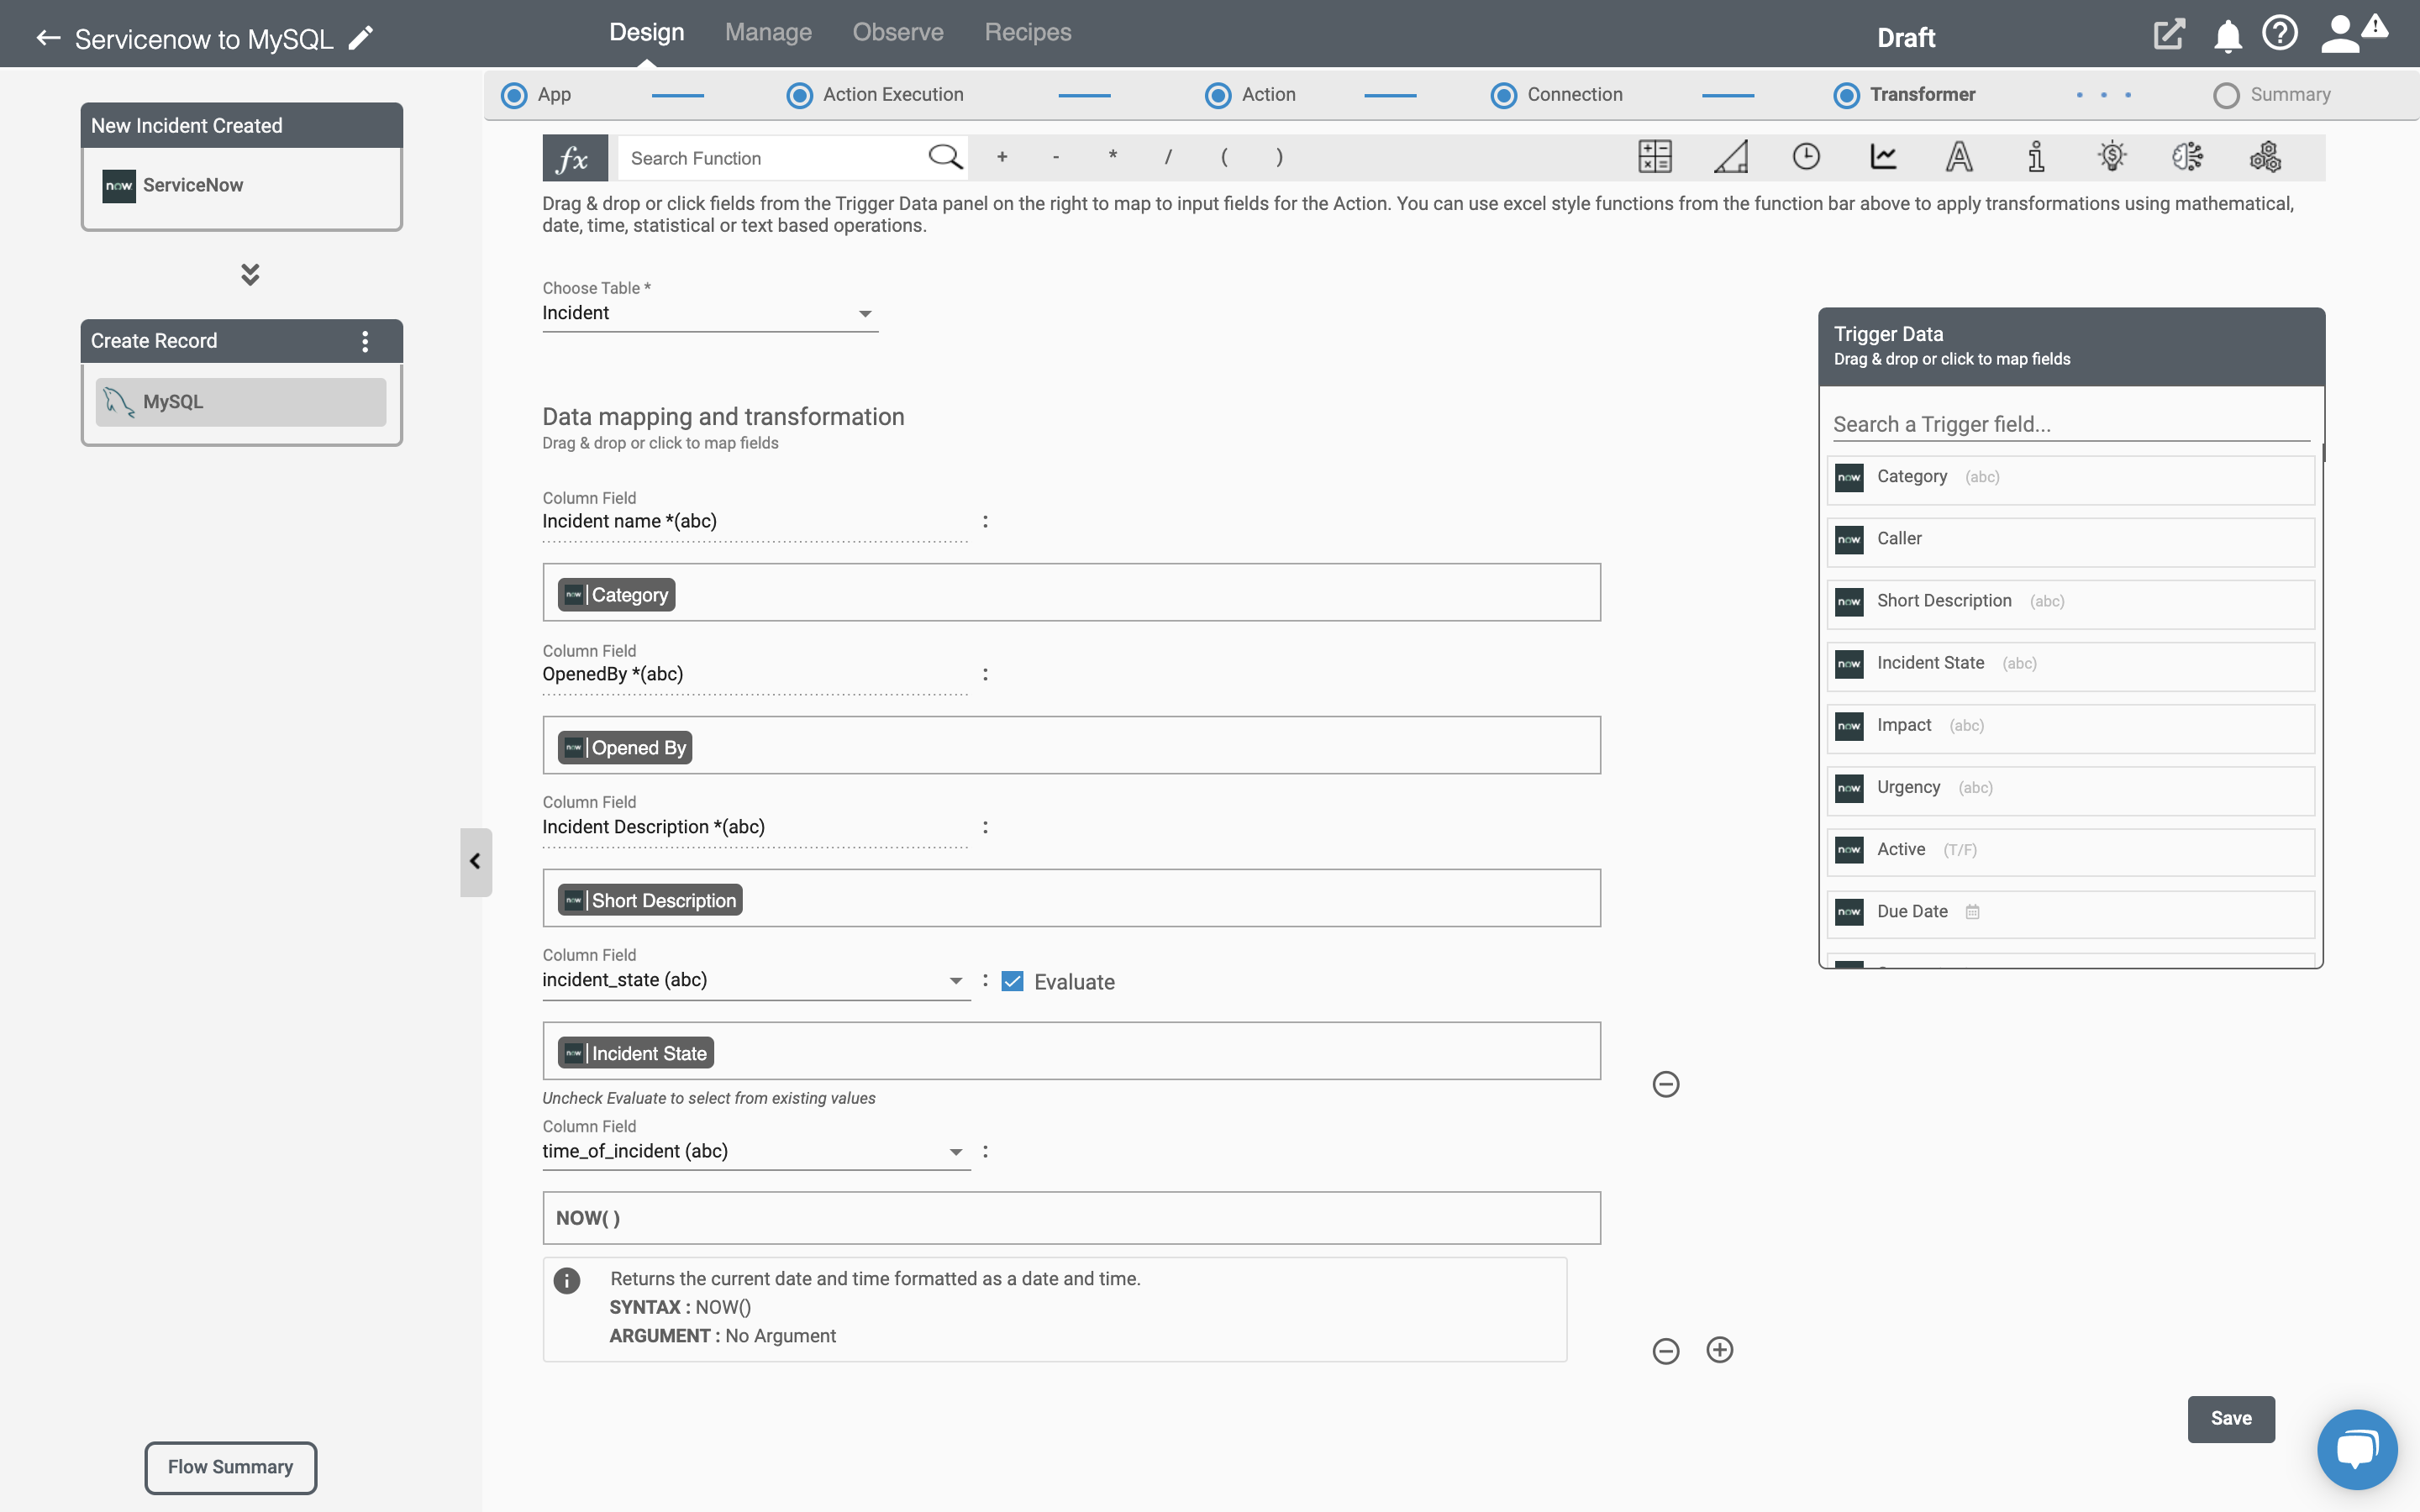Click the minus remove field button near time_of_incident
Viewport: 2420px width, 1512px height.
pos(1664,1350)
